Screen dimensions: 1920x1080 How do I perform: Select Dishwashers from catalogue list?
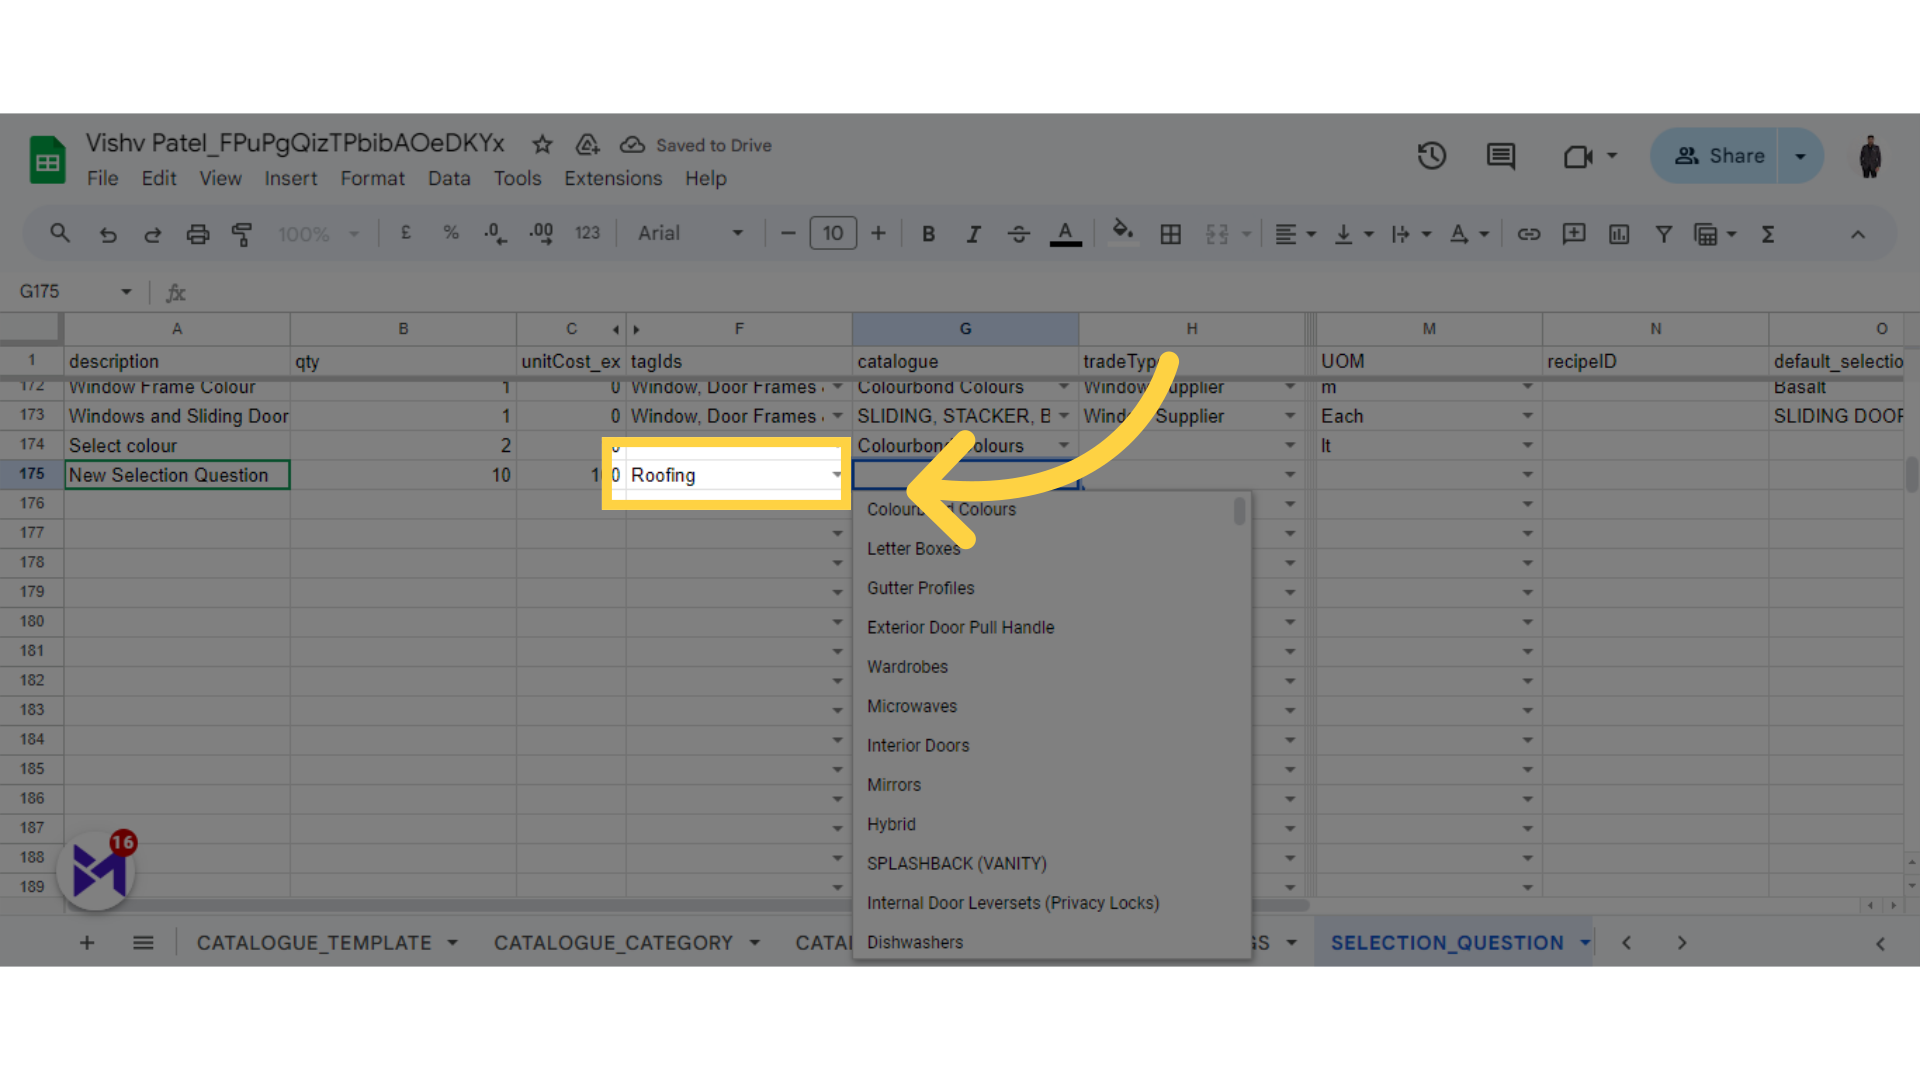(x=914, y=942)
